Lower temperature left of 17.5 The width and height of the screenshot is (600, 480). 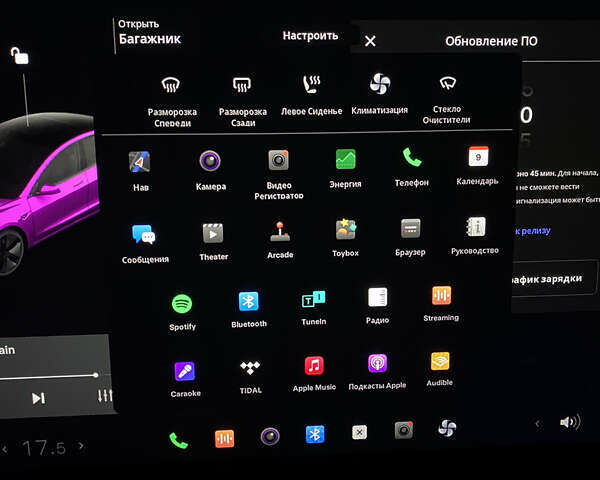click(5, 449)
